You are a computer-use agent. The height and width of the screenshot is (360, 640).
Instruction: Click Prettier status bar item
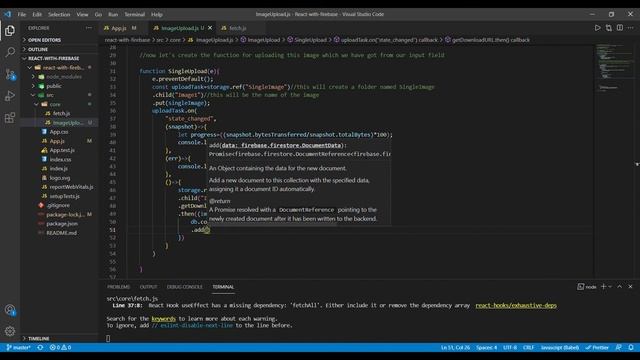point(597,347)
